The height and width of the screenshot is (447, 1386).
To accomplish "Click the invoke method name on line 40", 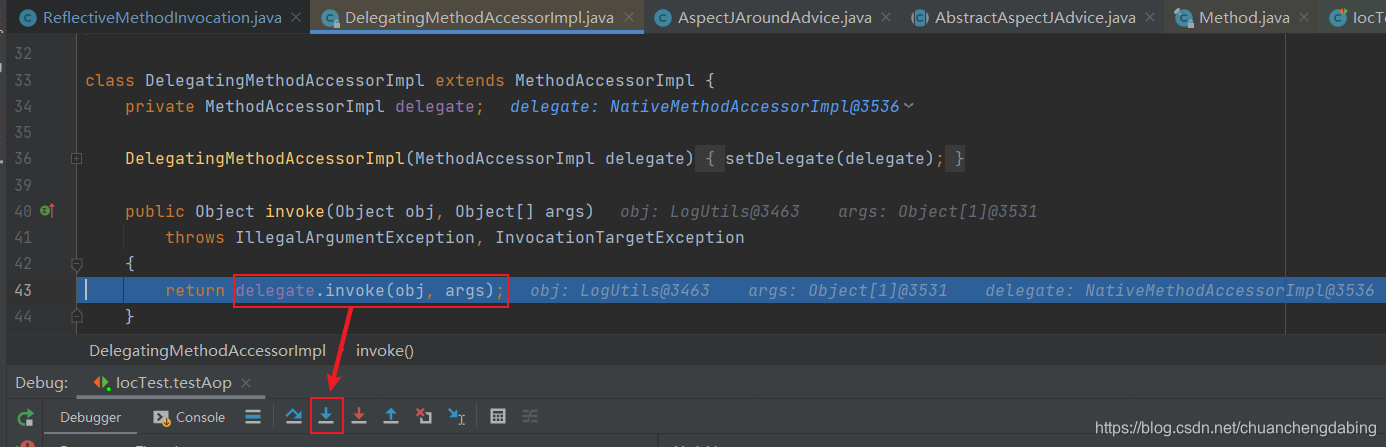I will [295, 211].
